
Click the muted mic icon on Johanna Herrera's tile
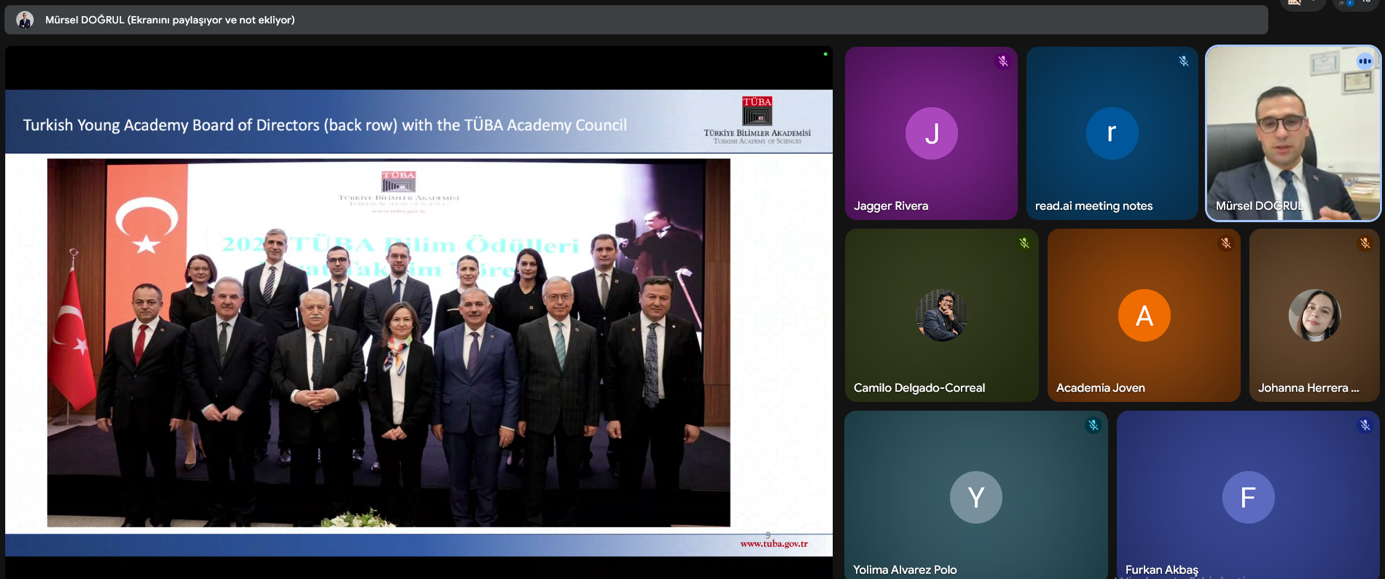(1364, 243)
